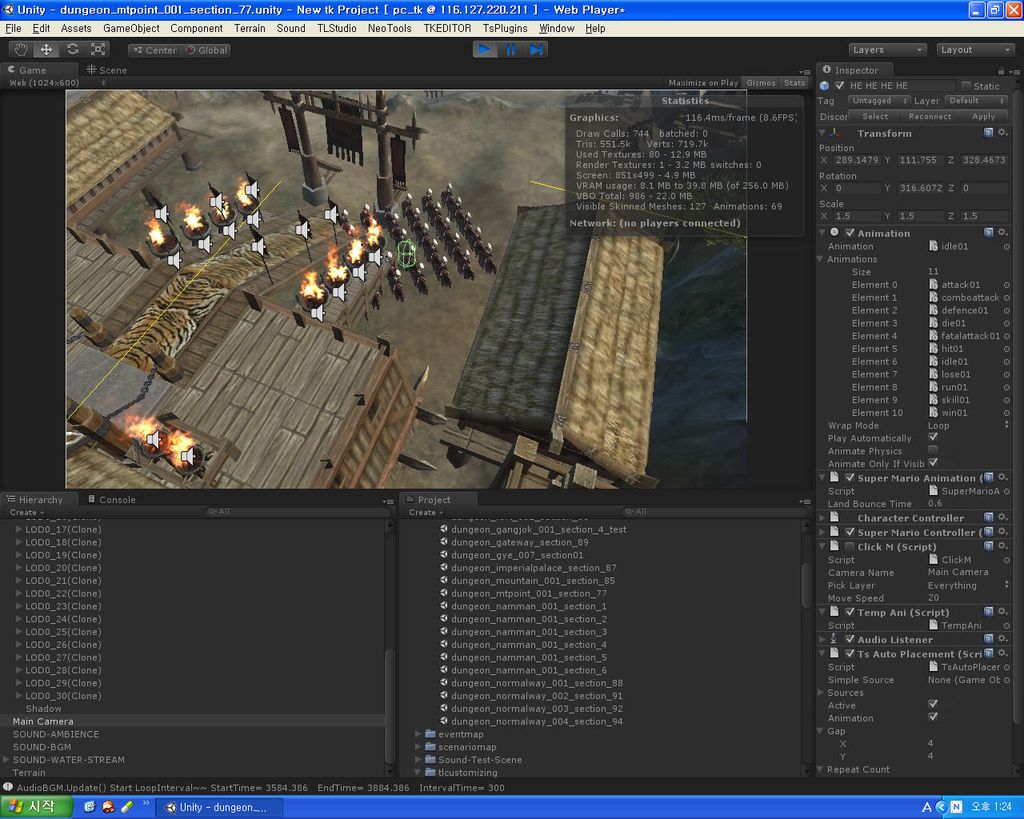Open Pick Layer dropdown showing Everything
The height and width of the screenshot is (819, 1024).
(968, 585)
